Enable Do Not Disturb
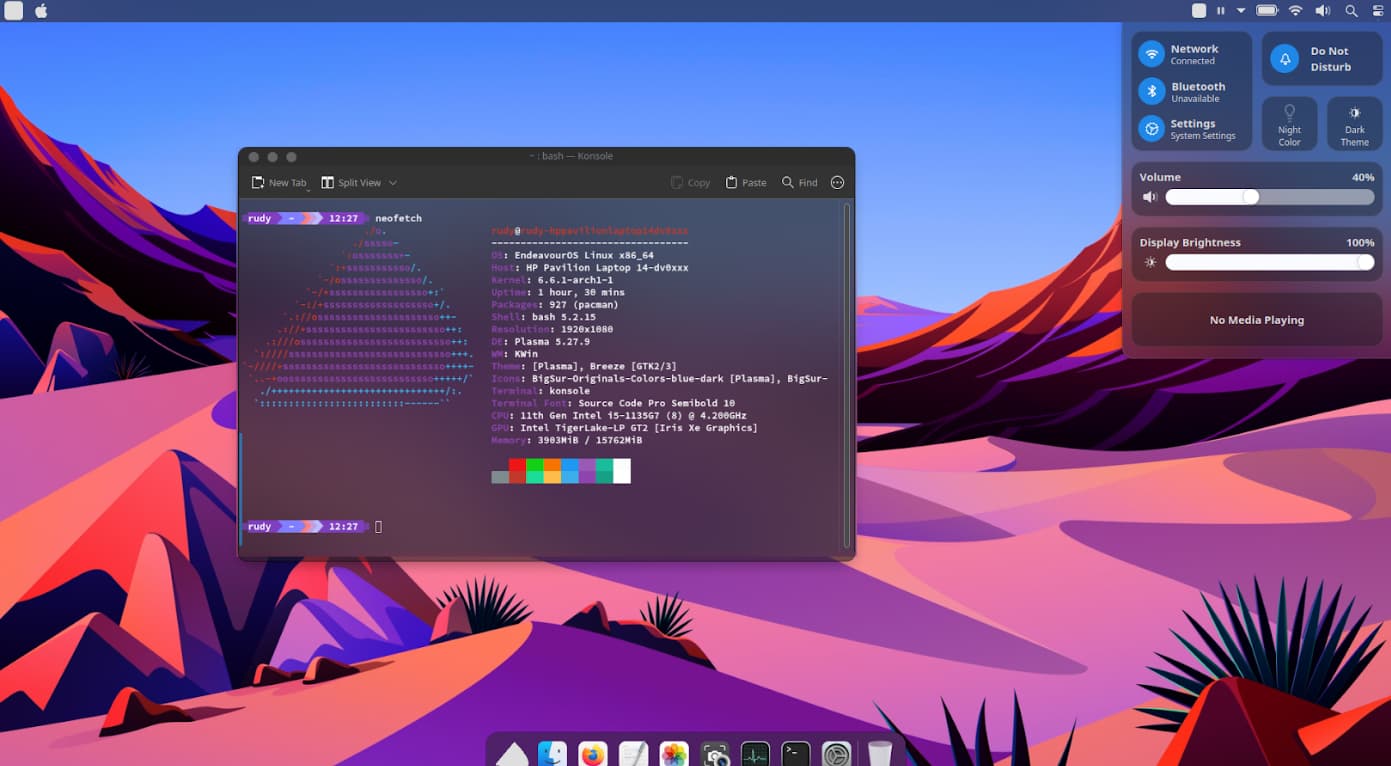1391x766 pixels. 1285,59
